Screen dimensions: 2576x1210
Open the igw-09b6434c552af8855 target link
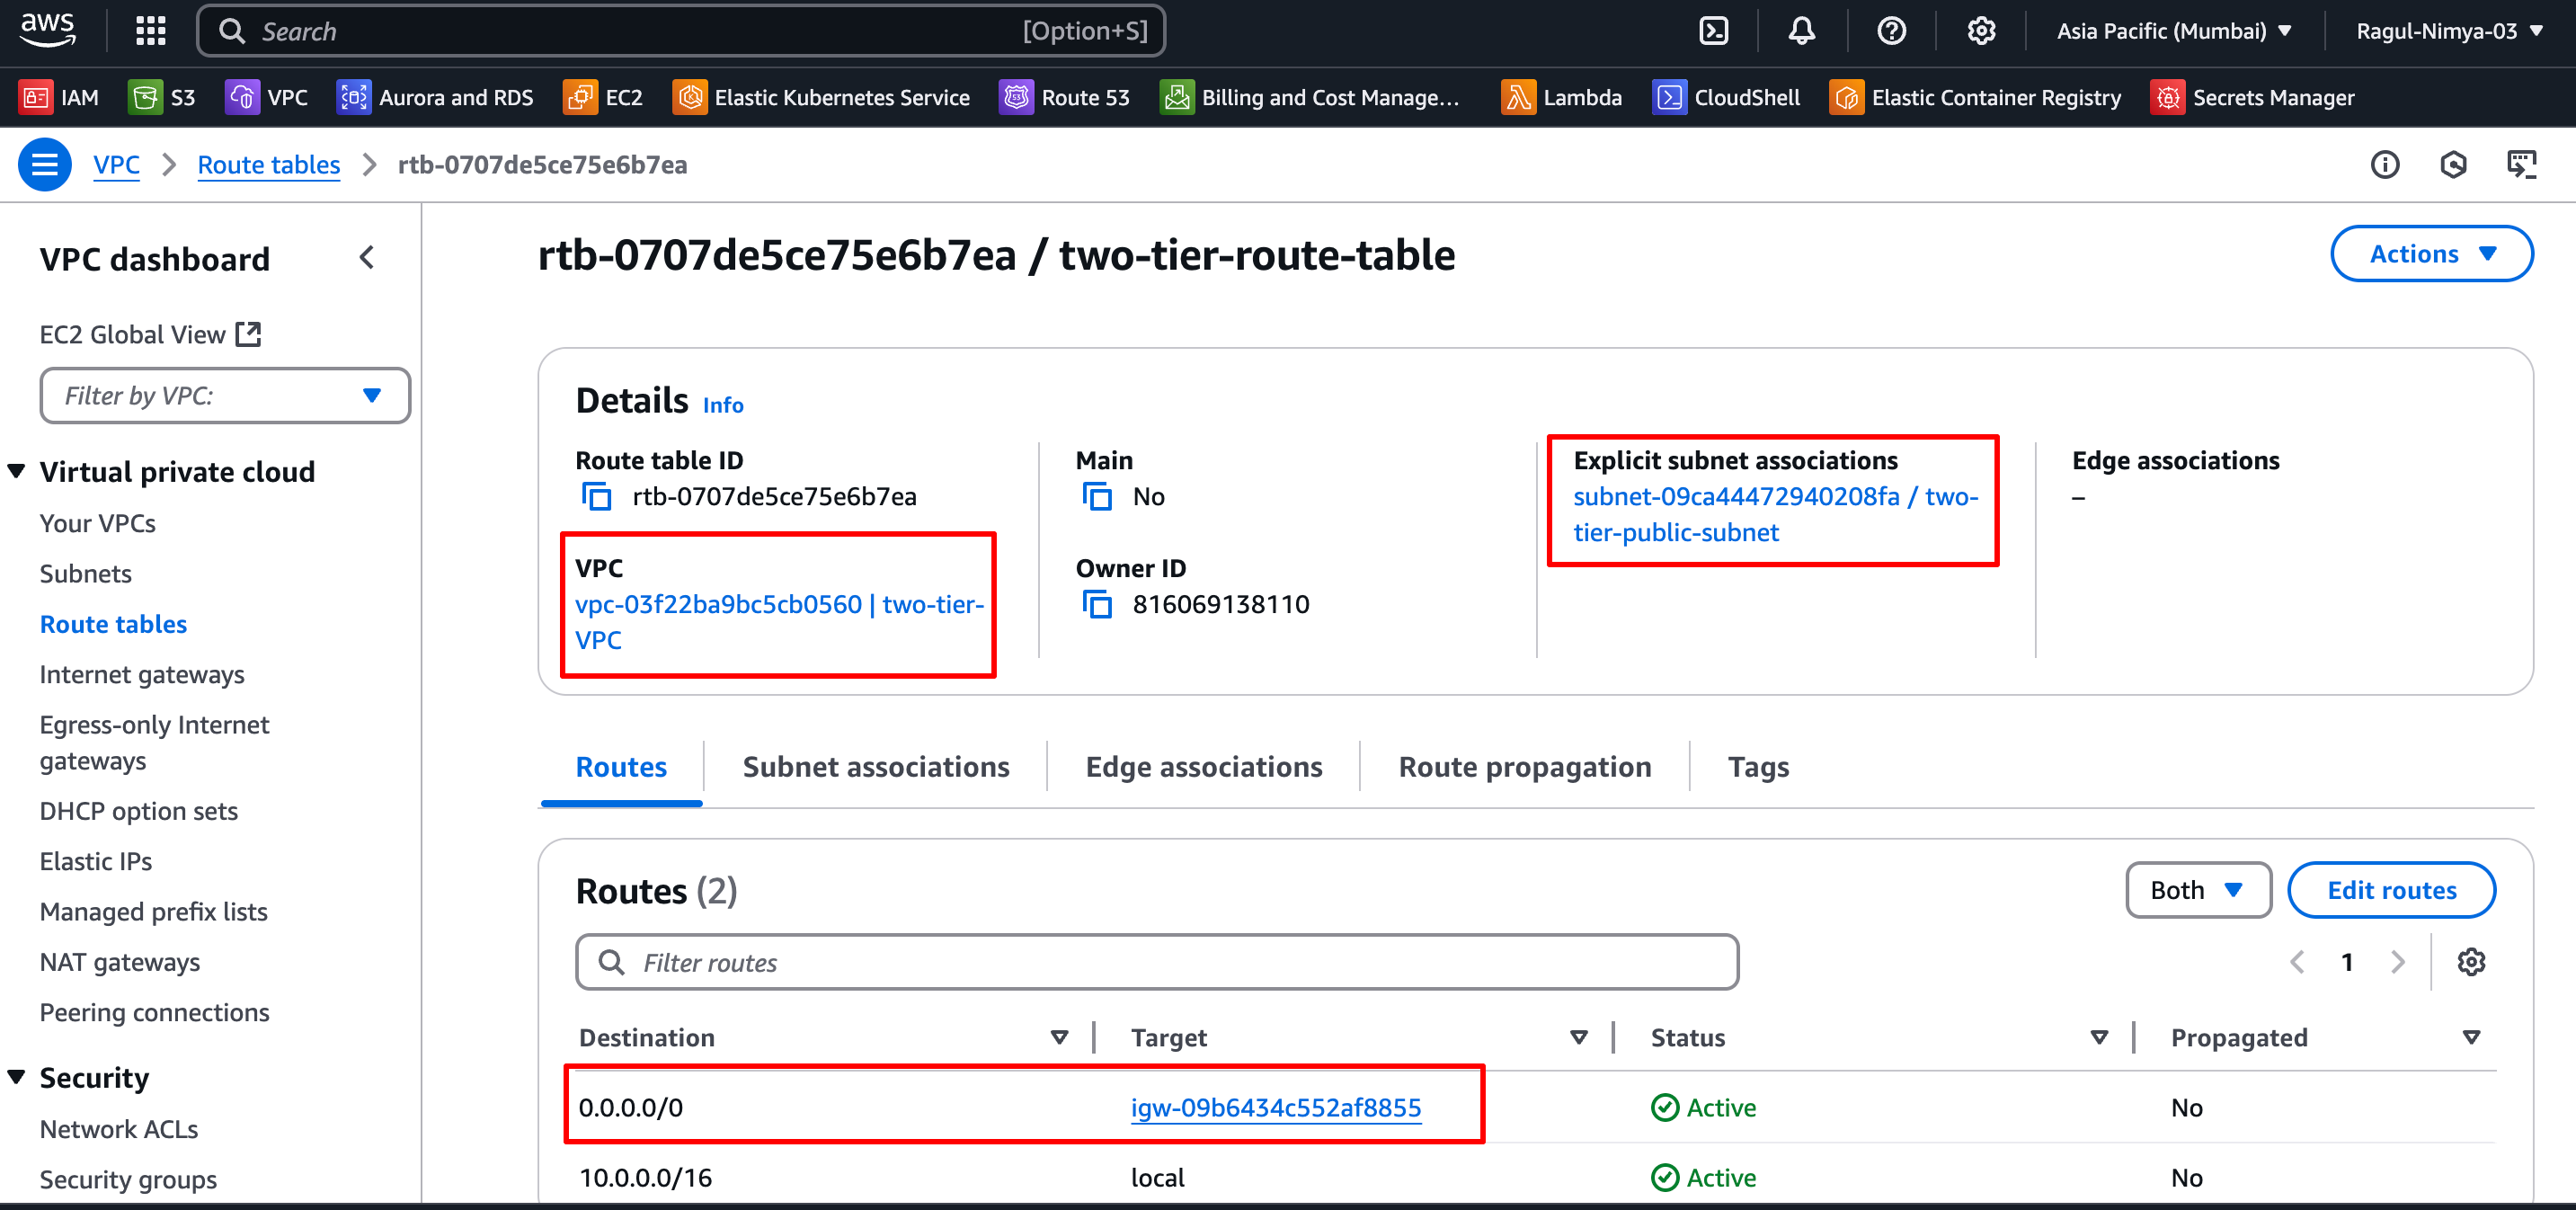[1275, 1107]
